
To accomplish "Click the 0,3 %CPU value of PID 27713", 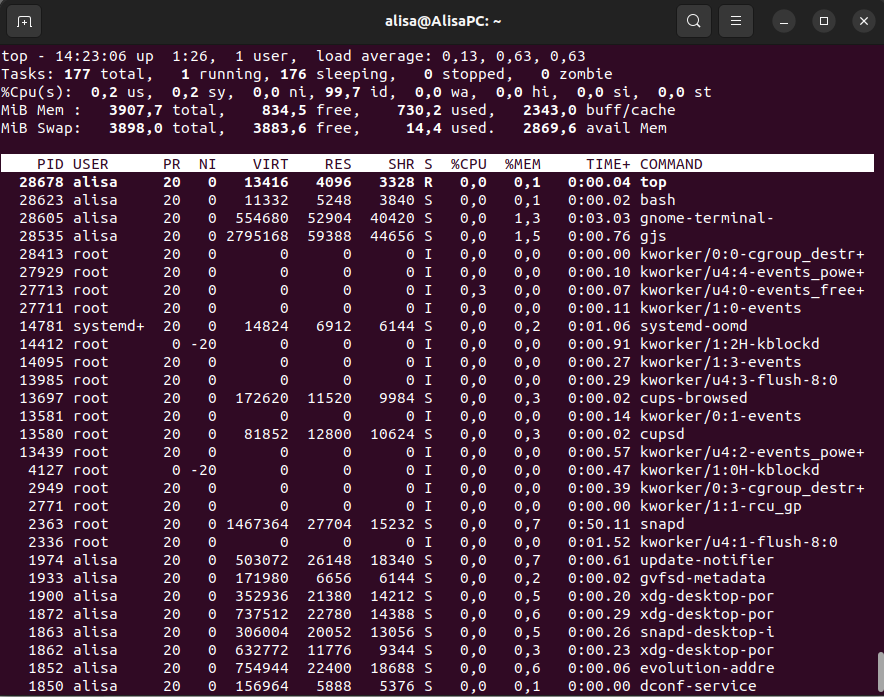I will coord(473,290).
